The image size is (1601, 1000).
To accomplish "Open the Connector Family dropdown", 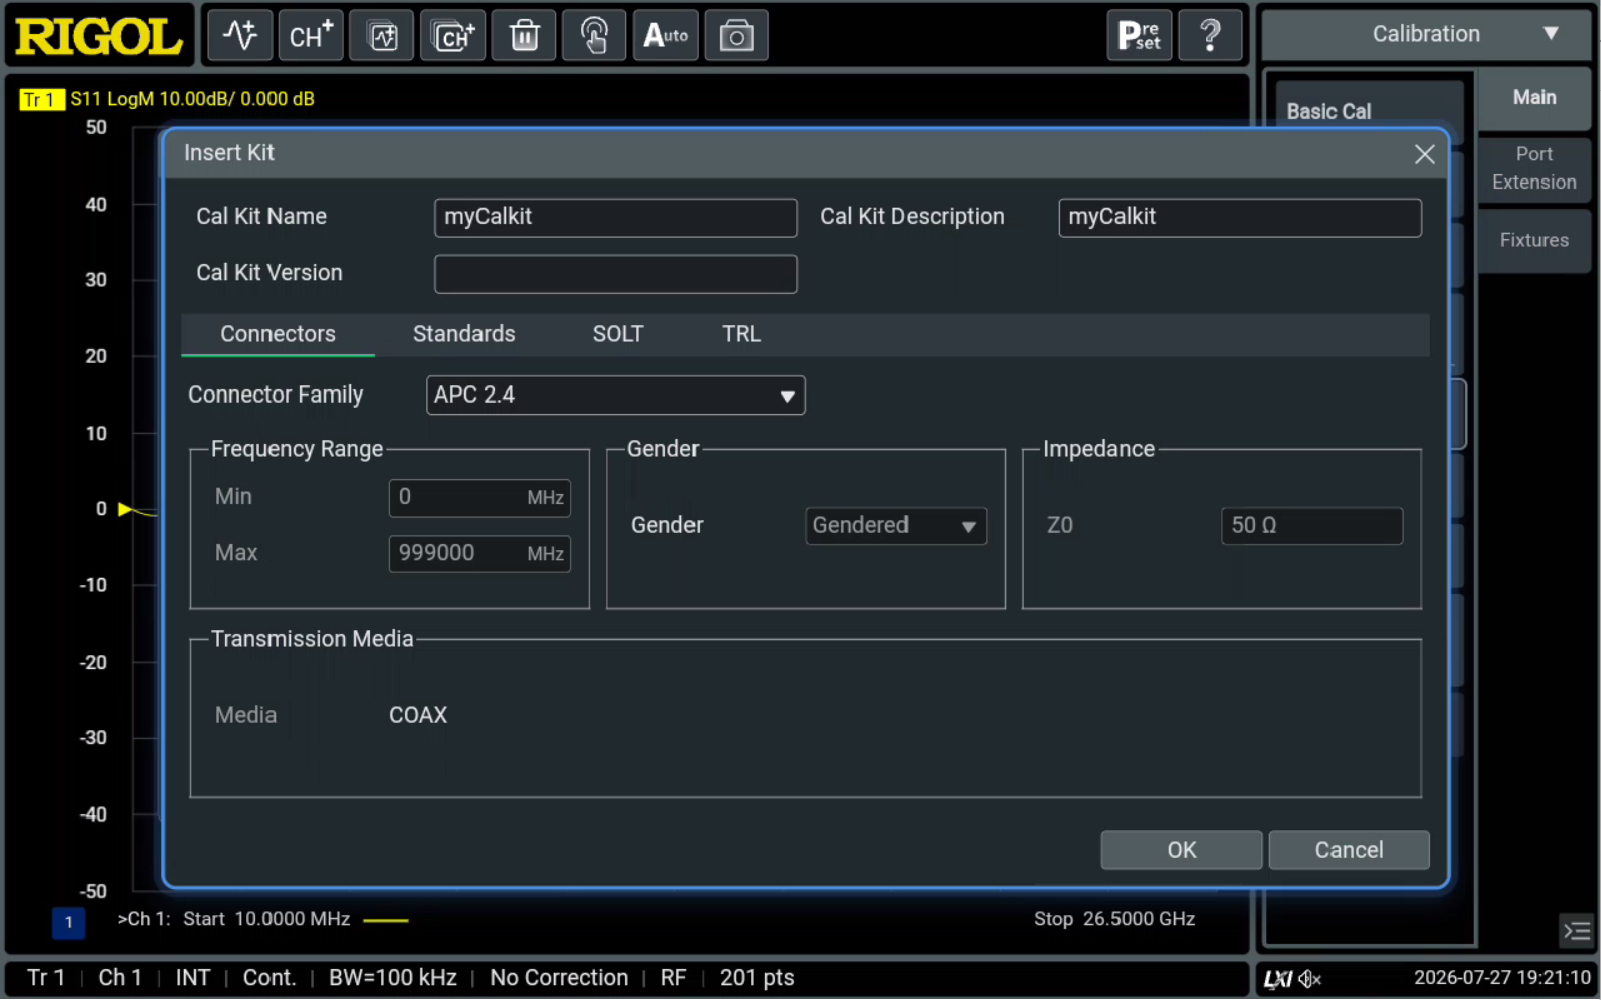I will (616, 395).
